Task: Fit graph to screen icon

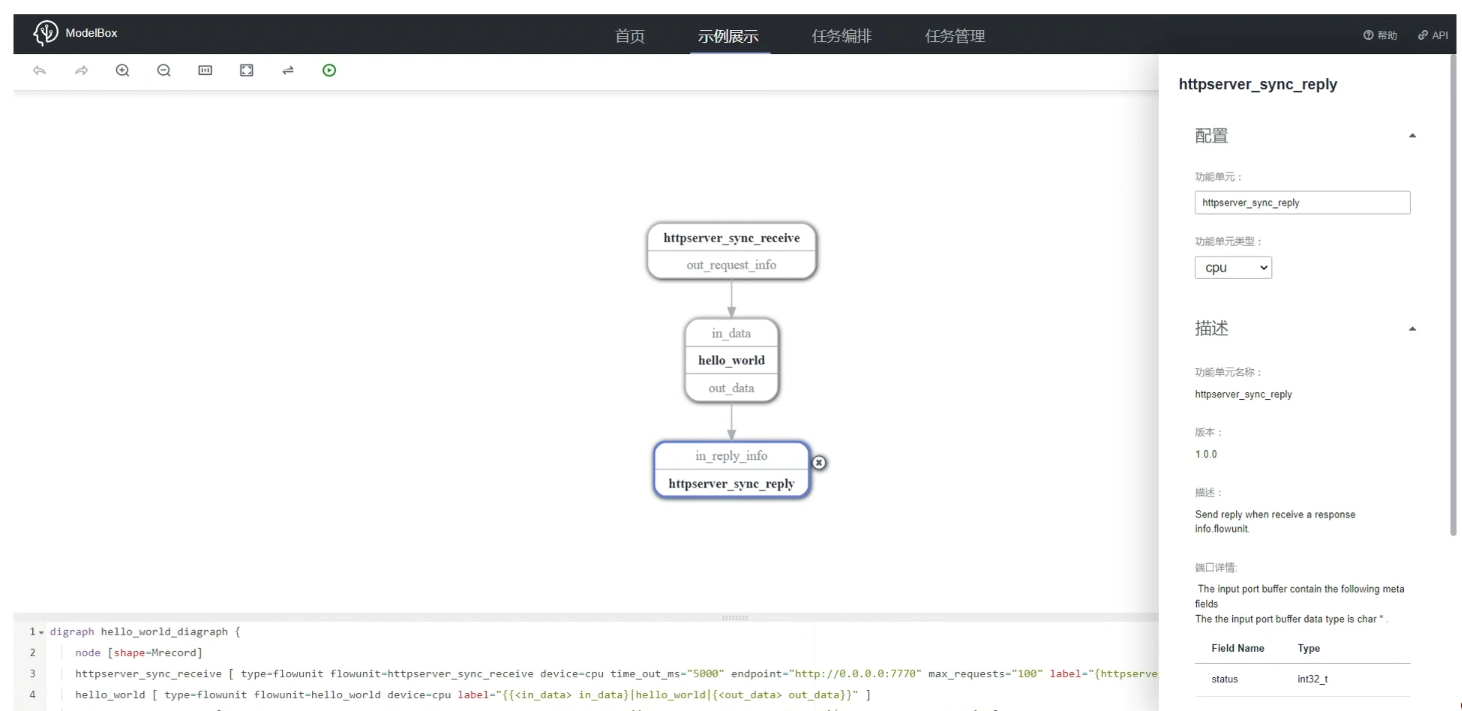Action: [246, 70]
